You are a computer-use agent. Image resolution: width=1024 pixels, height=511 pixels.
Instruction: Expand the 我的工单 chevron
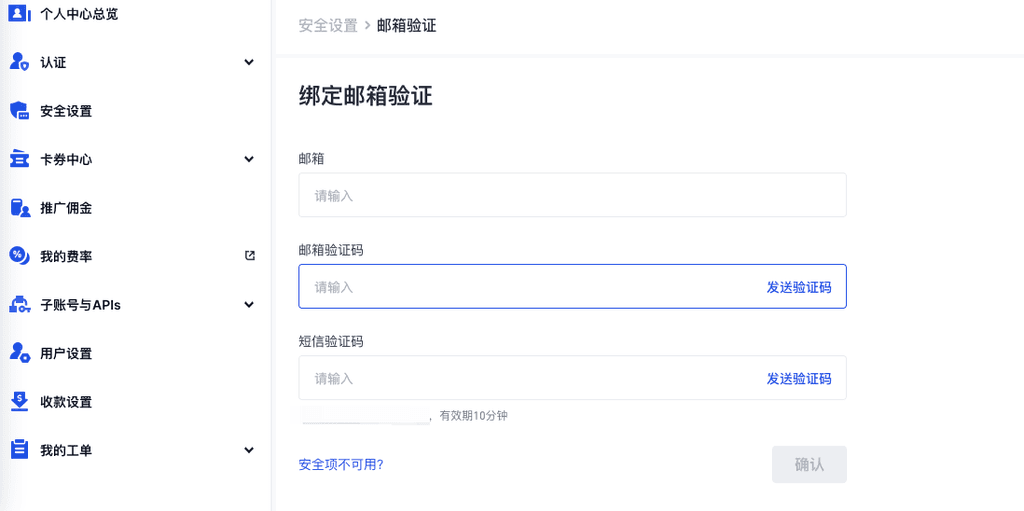(x=249, y=450)
